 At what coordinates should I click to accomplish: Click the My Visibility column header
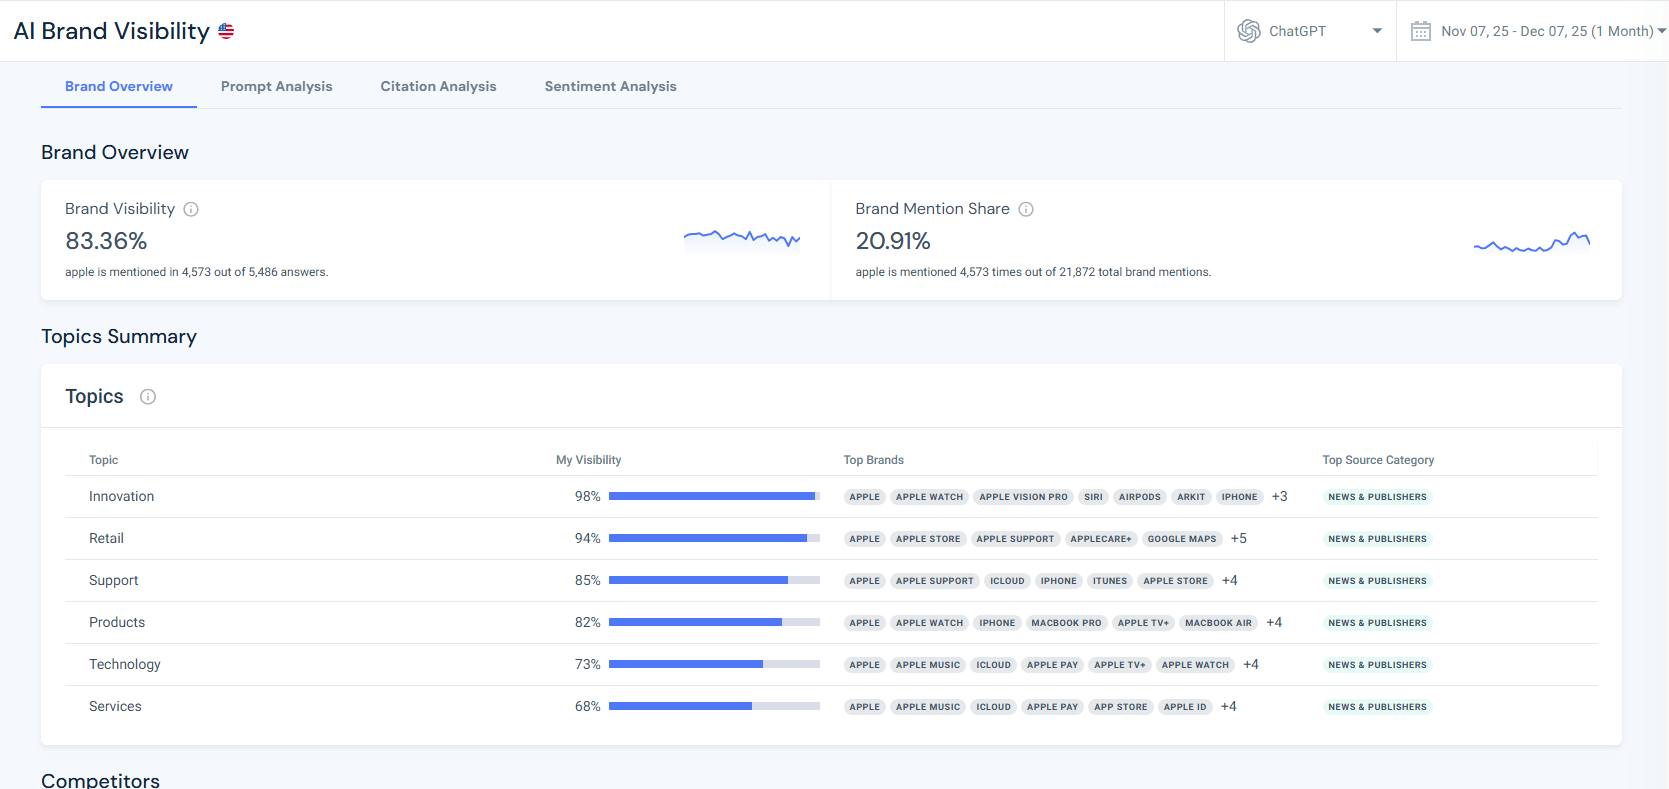pos(588,460)
